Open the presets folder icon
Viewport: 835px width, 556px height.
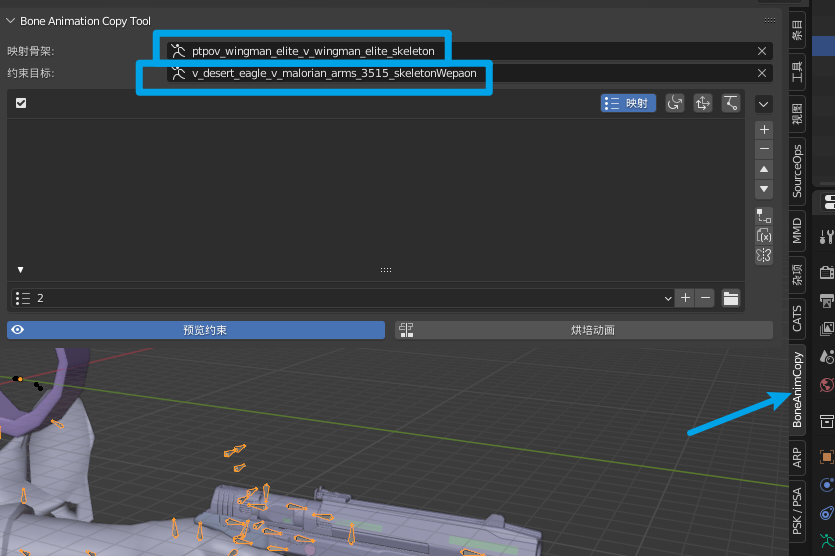731,298
